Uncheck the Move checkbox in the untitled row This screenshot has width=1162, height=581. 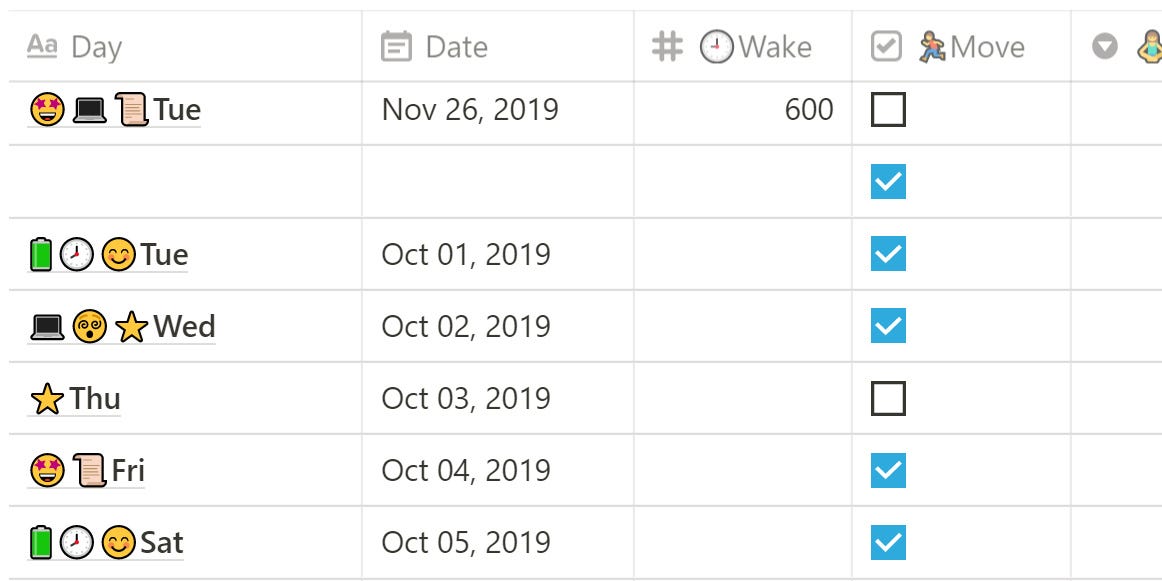(888, 182)
